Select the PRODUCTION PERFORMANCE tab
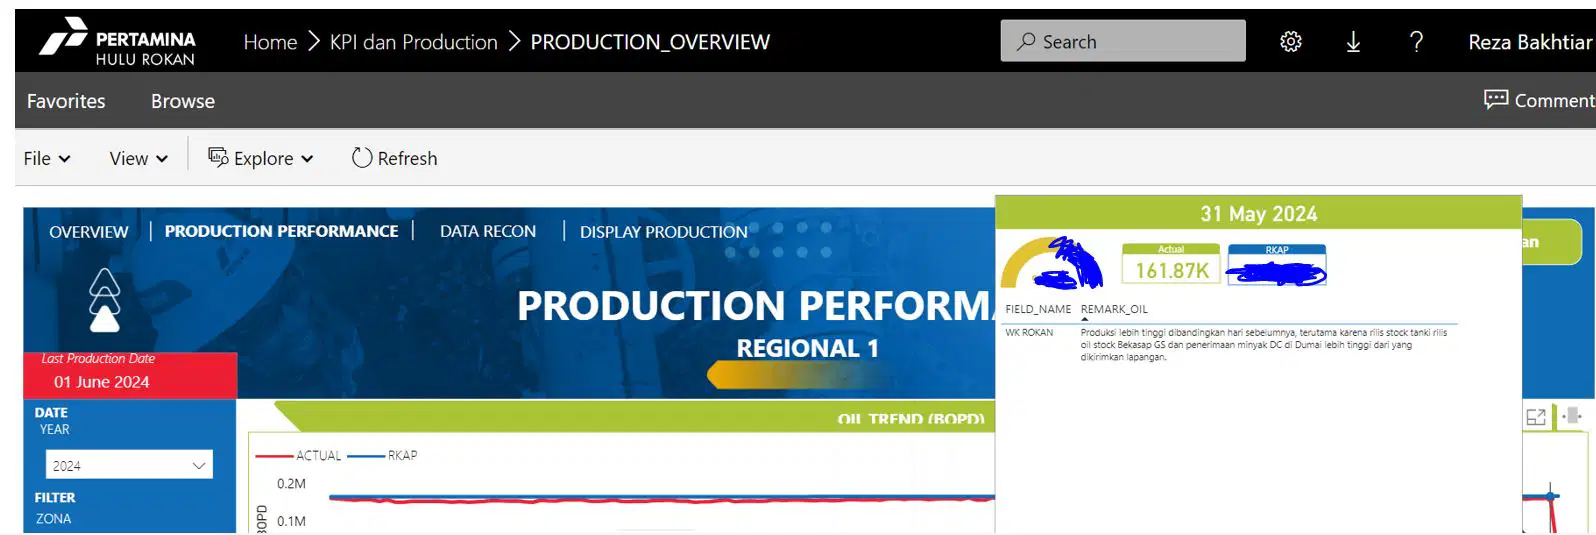The width and height of the screenshot is (1596, 535). point(281,231)
